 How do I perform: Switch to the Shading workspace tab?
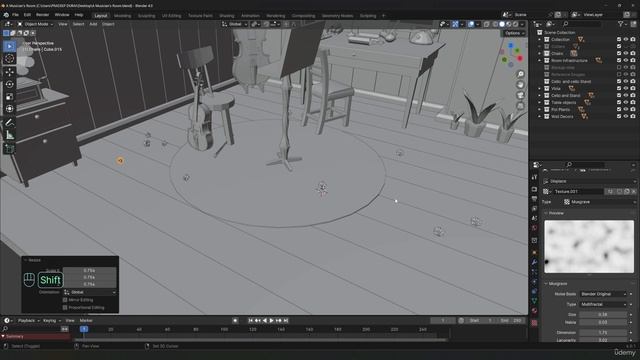tap(227, 16)
